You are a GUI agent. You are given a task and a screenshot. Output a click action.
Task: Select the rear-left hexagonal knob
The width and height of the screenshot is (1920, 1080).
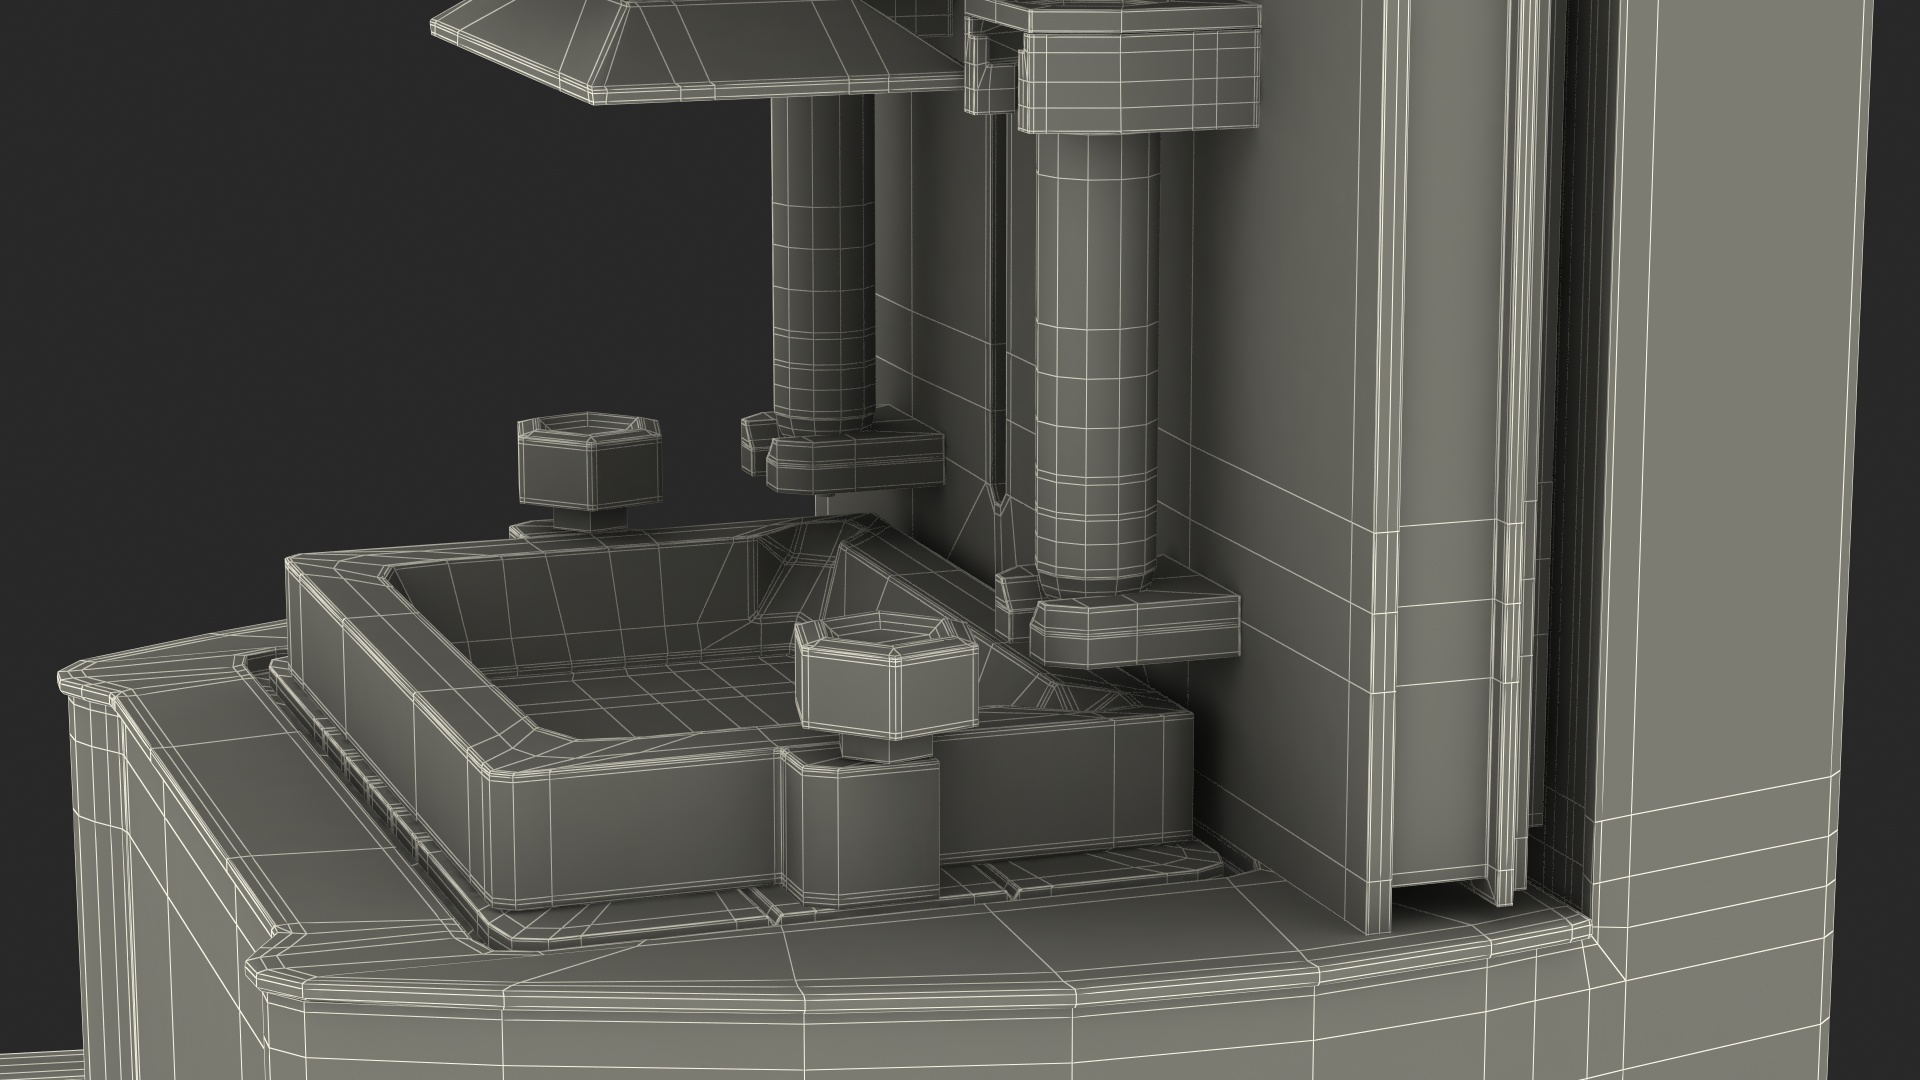point(589,461)
